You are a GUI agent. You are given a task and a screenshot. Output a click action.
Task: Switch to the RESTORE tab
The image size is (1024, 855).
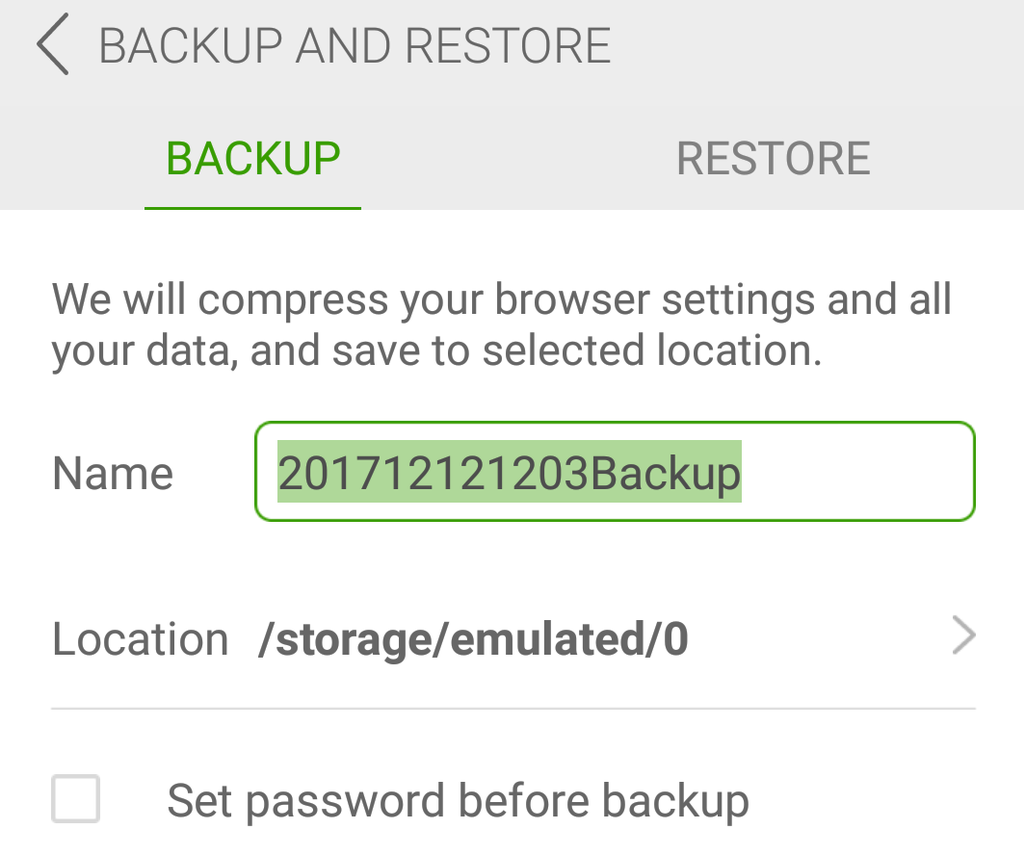click(x=773, y=159)
